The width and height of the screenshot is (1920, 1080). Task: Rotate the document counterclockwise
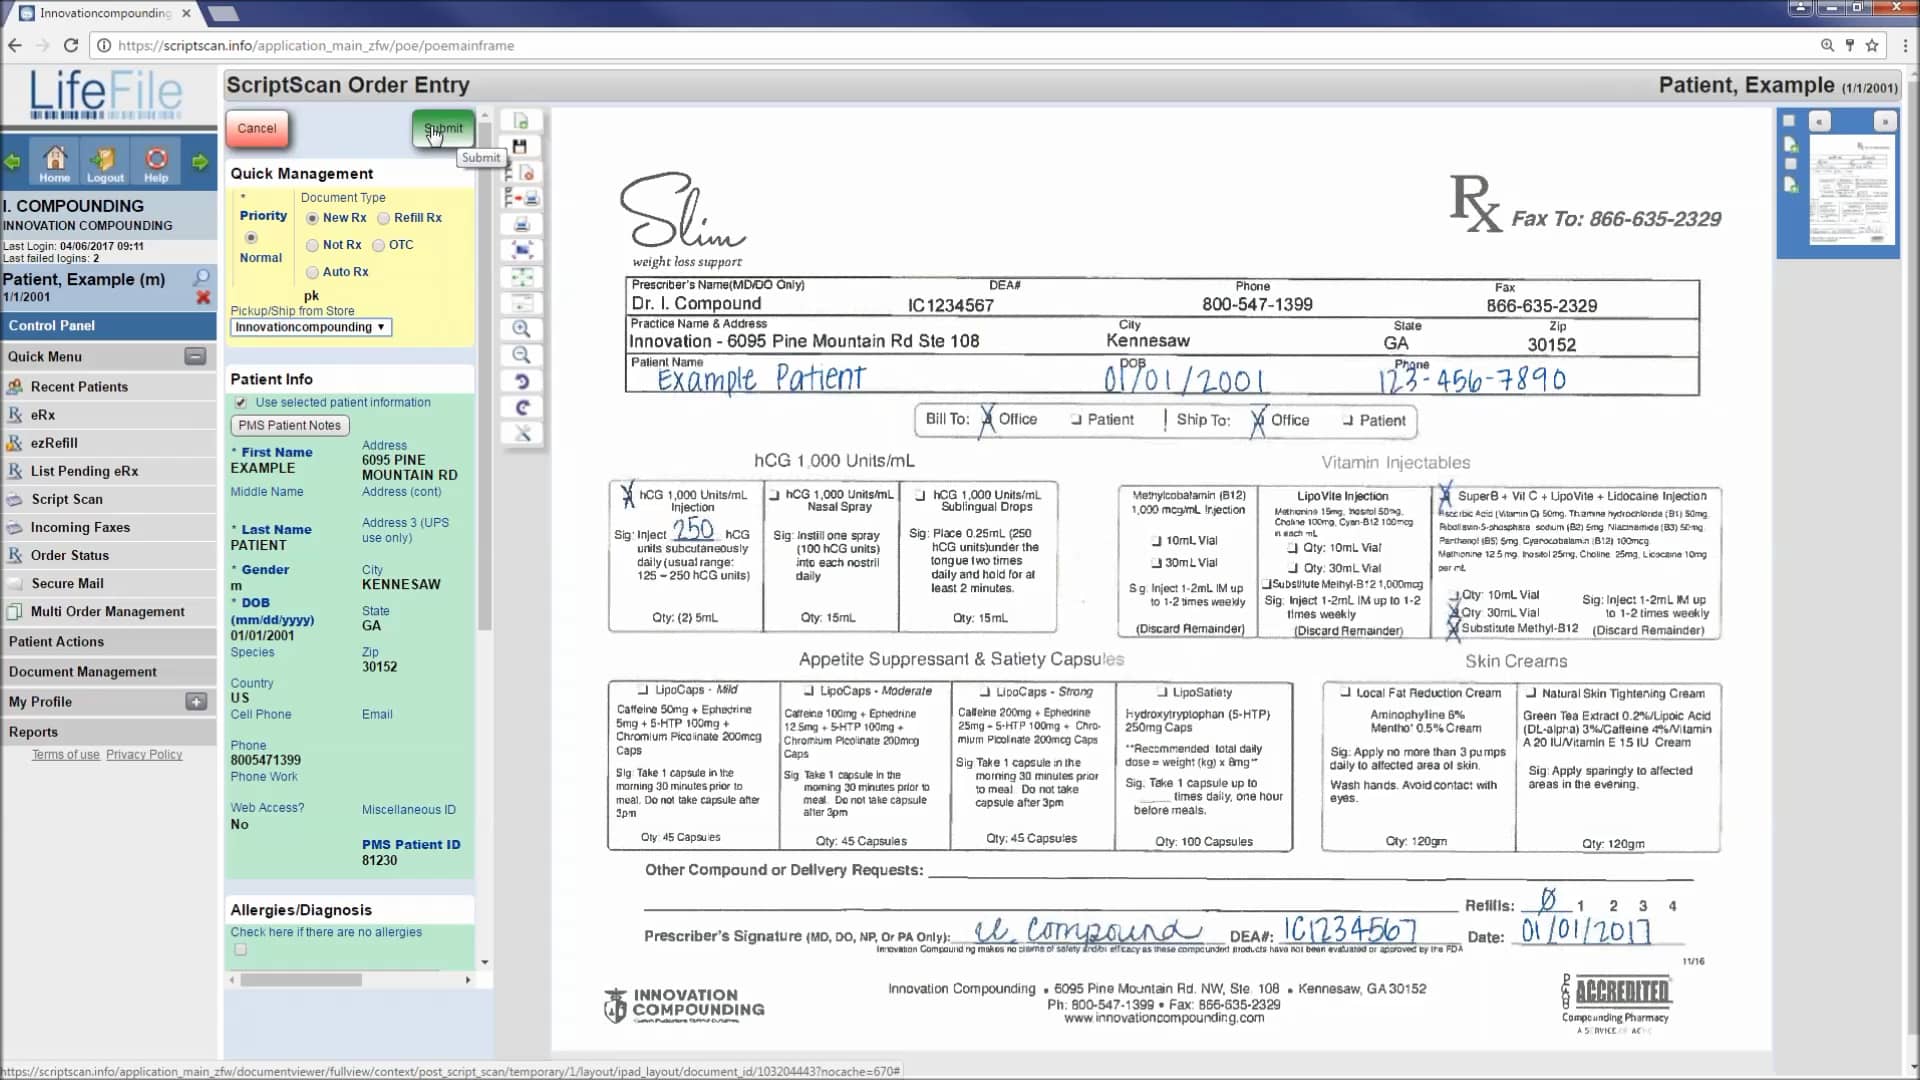[521, 381]
